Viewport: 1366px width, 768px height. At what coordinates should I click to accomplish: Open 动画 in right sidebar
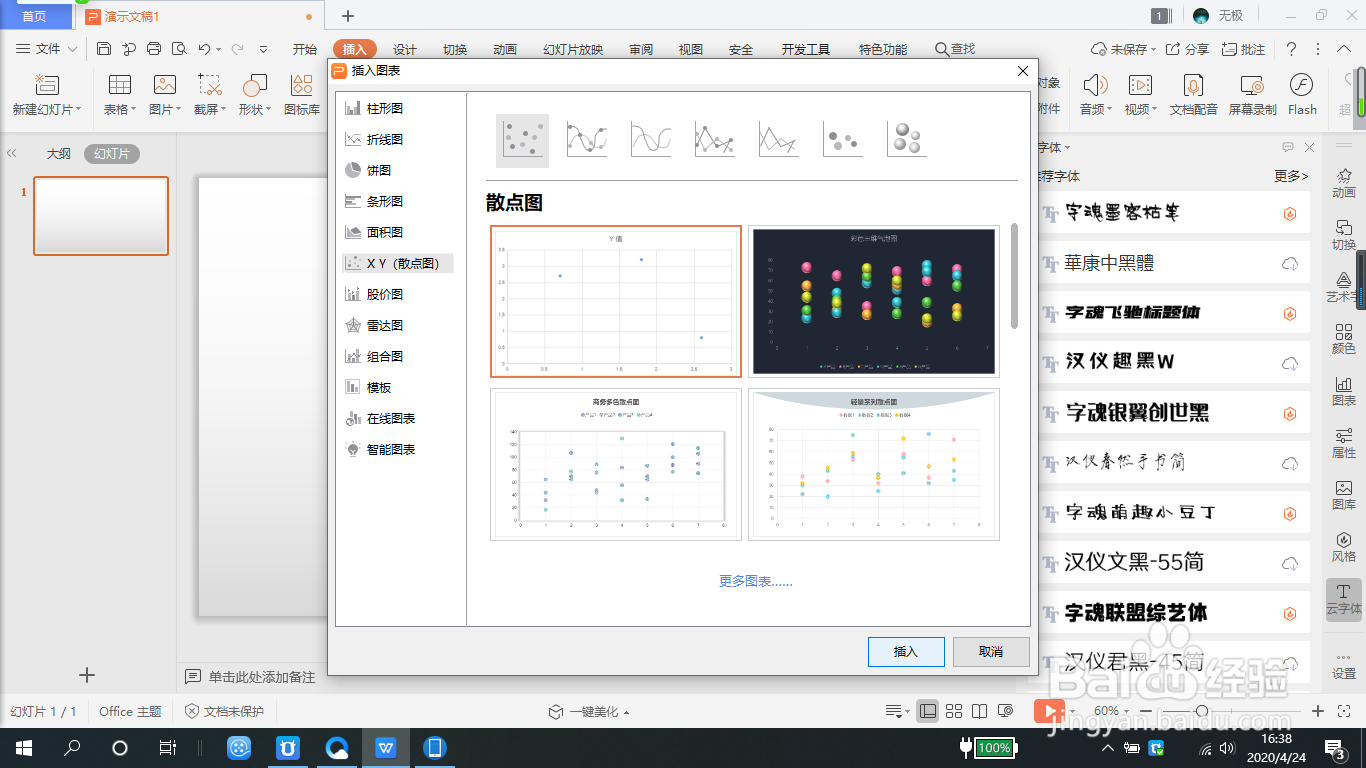(1344, 182)
